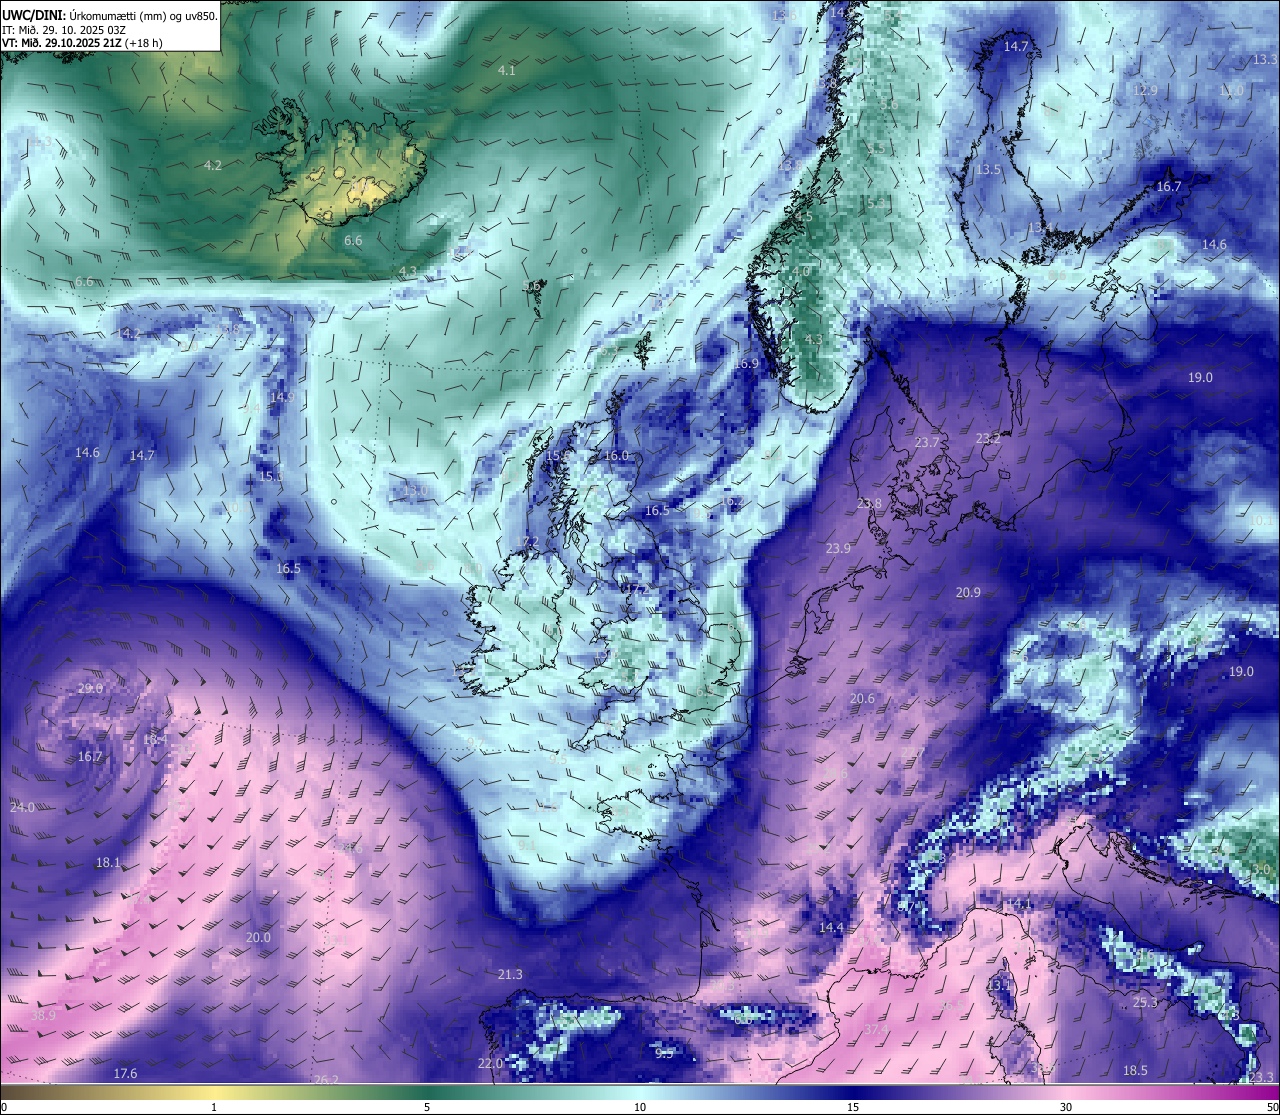The image size is (1280, 1115).
Task: Click the 12.9 value label
Action: pos(1145,90)
